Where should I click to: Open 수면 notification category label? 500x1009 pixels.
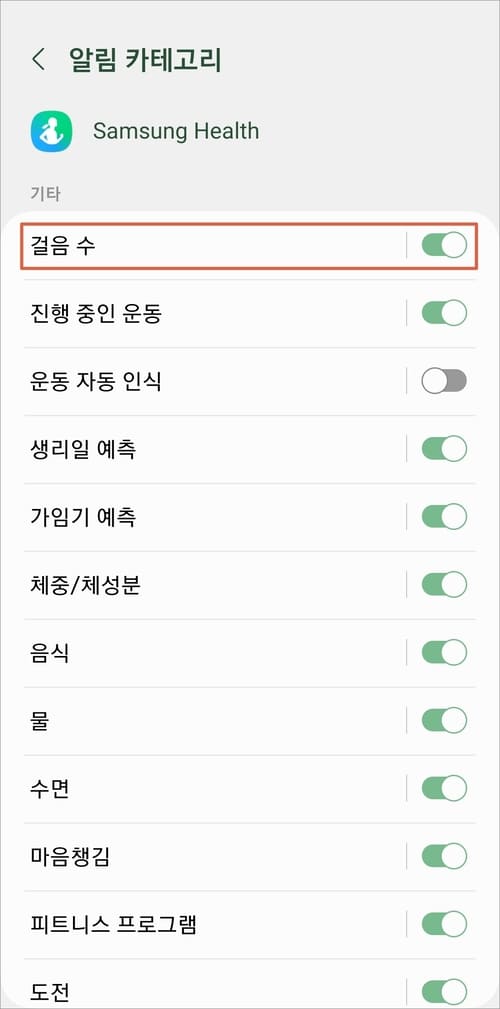coord(50,788)
